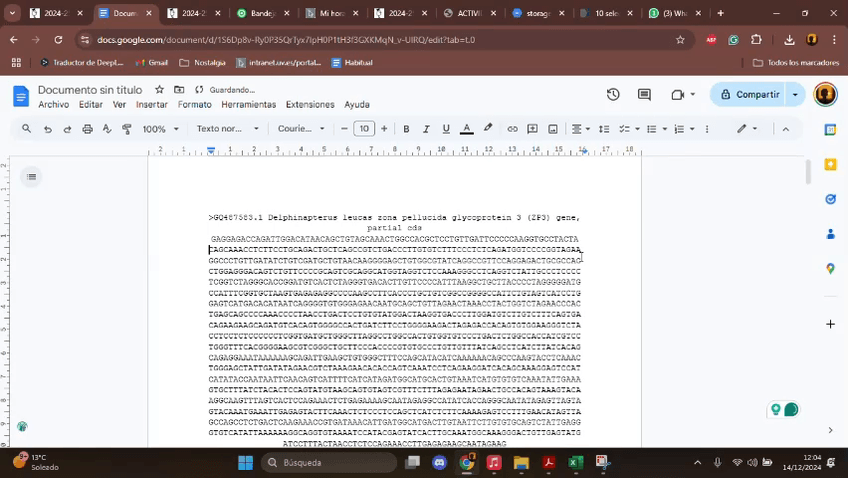Open the checklist dropdown arrow
The height and width of the screenshot is (478, 848).
click(637, 129)
